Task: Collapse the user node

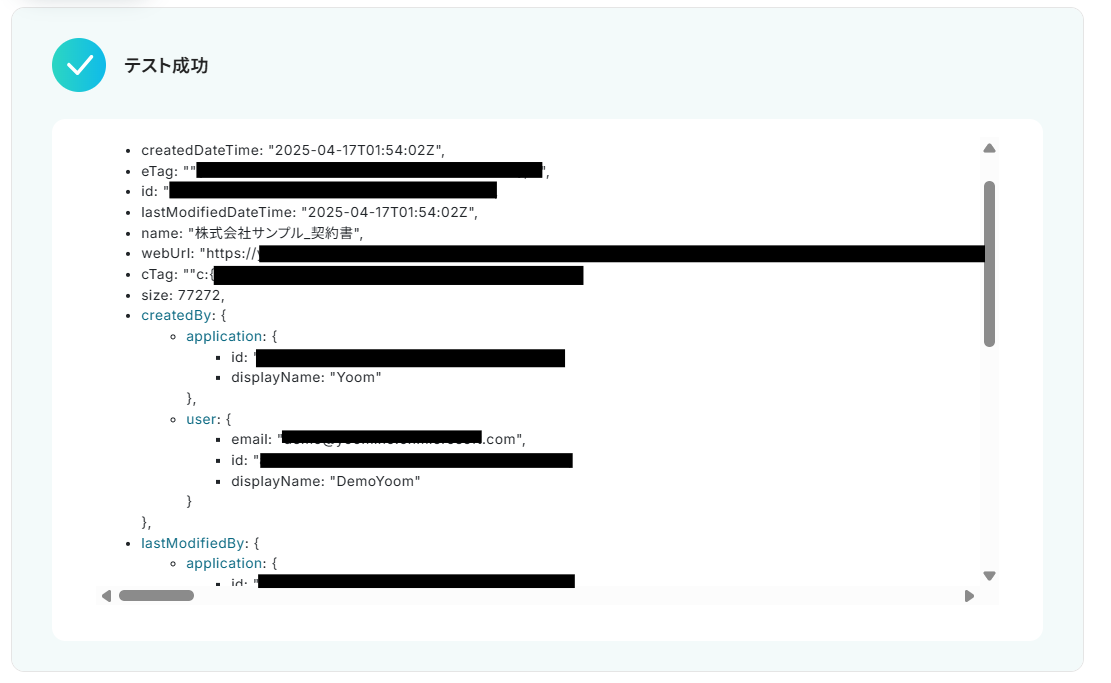Action: (201, 419)
